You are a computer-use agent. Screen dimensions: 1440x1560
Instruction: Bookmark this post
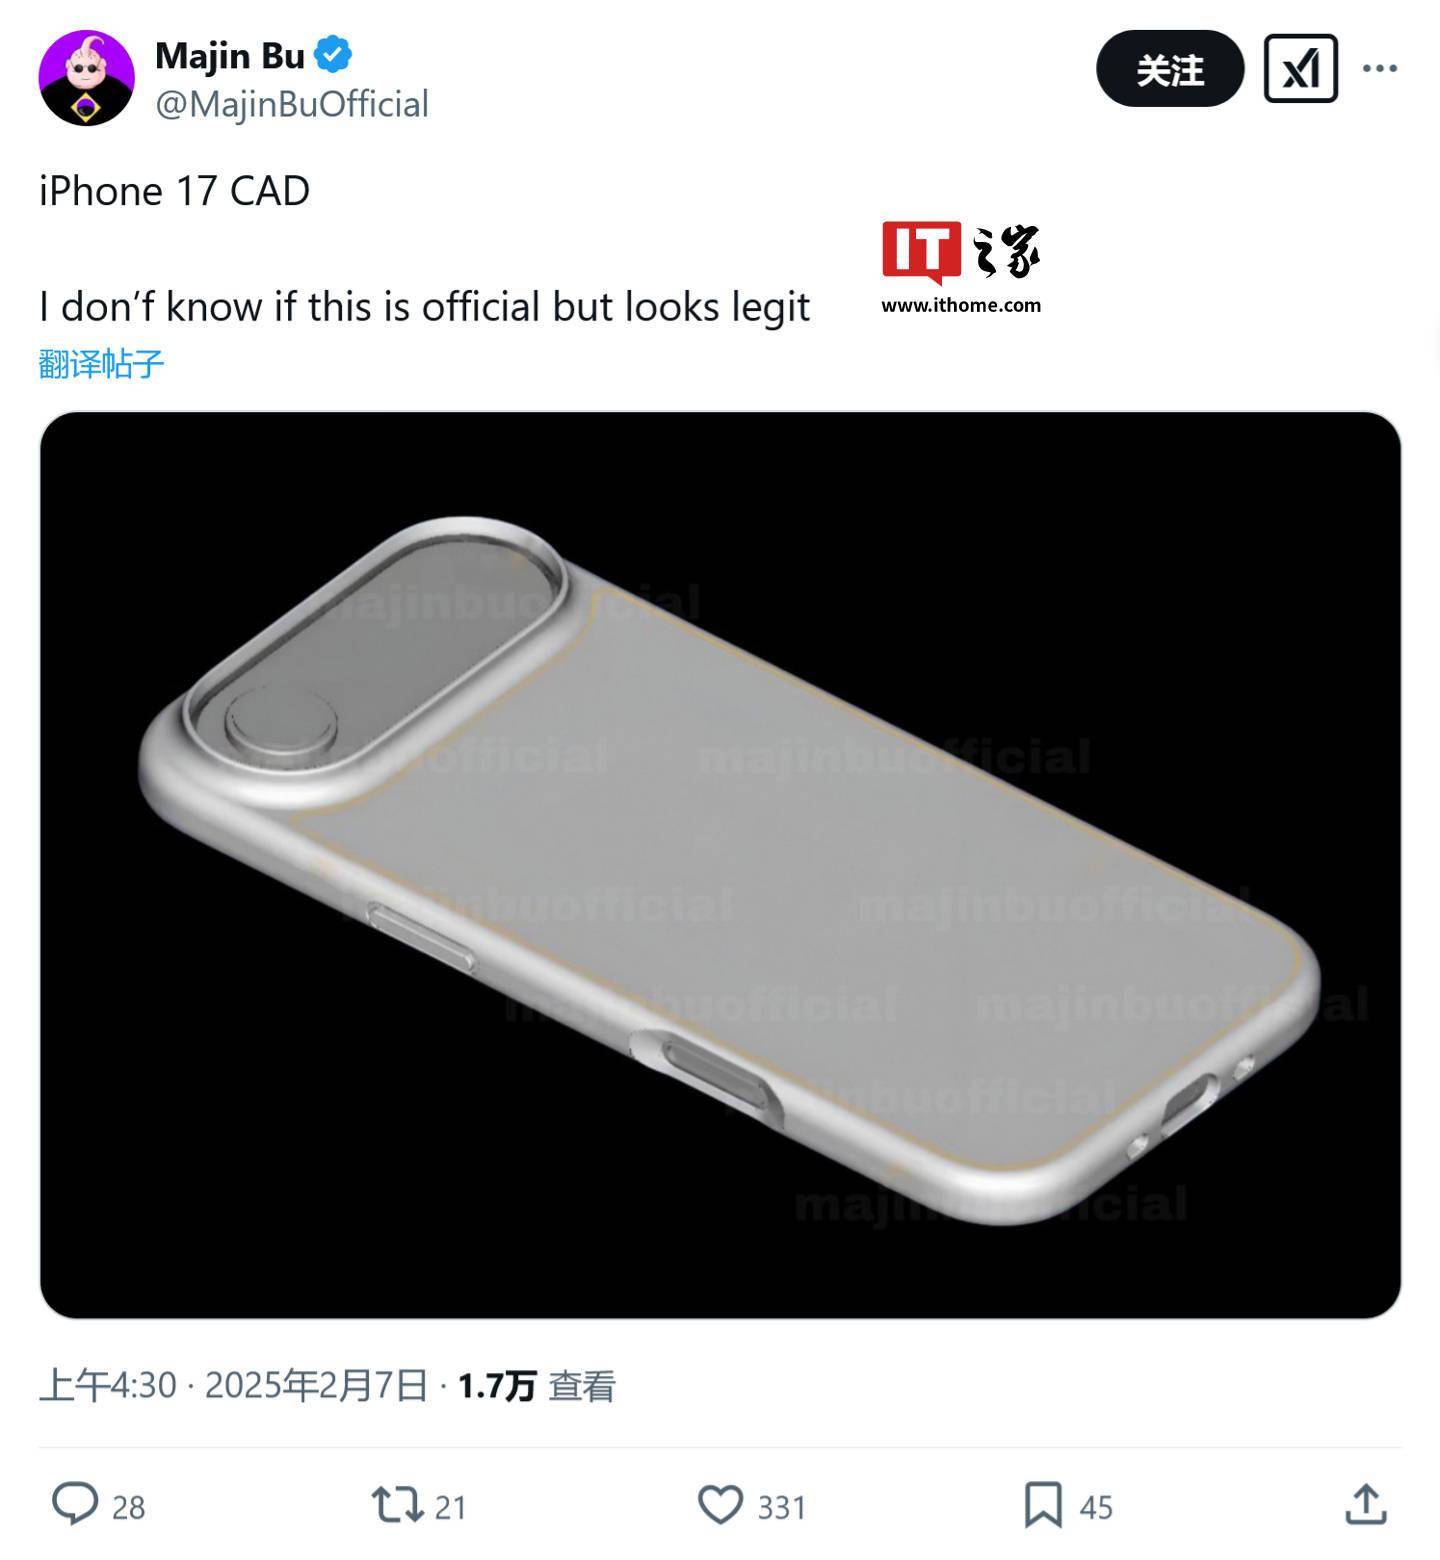click(x=1043, y=1505)
